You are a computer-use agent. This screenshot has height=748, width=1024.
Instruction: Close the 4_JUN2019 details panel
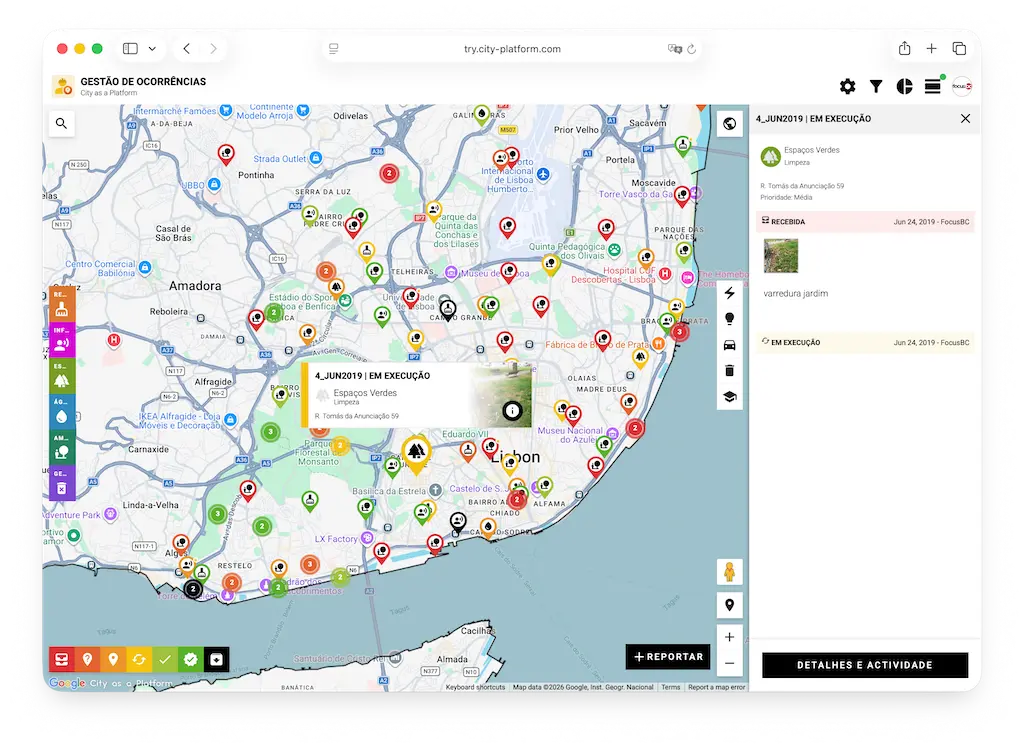coord(965,119)
